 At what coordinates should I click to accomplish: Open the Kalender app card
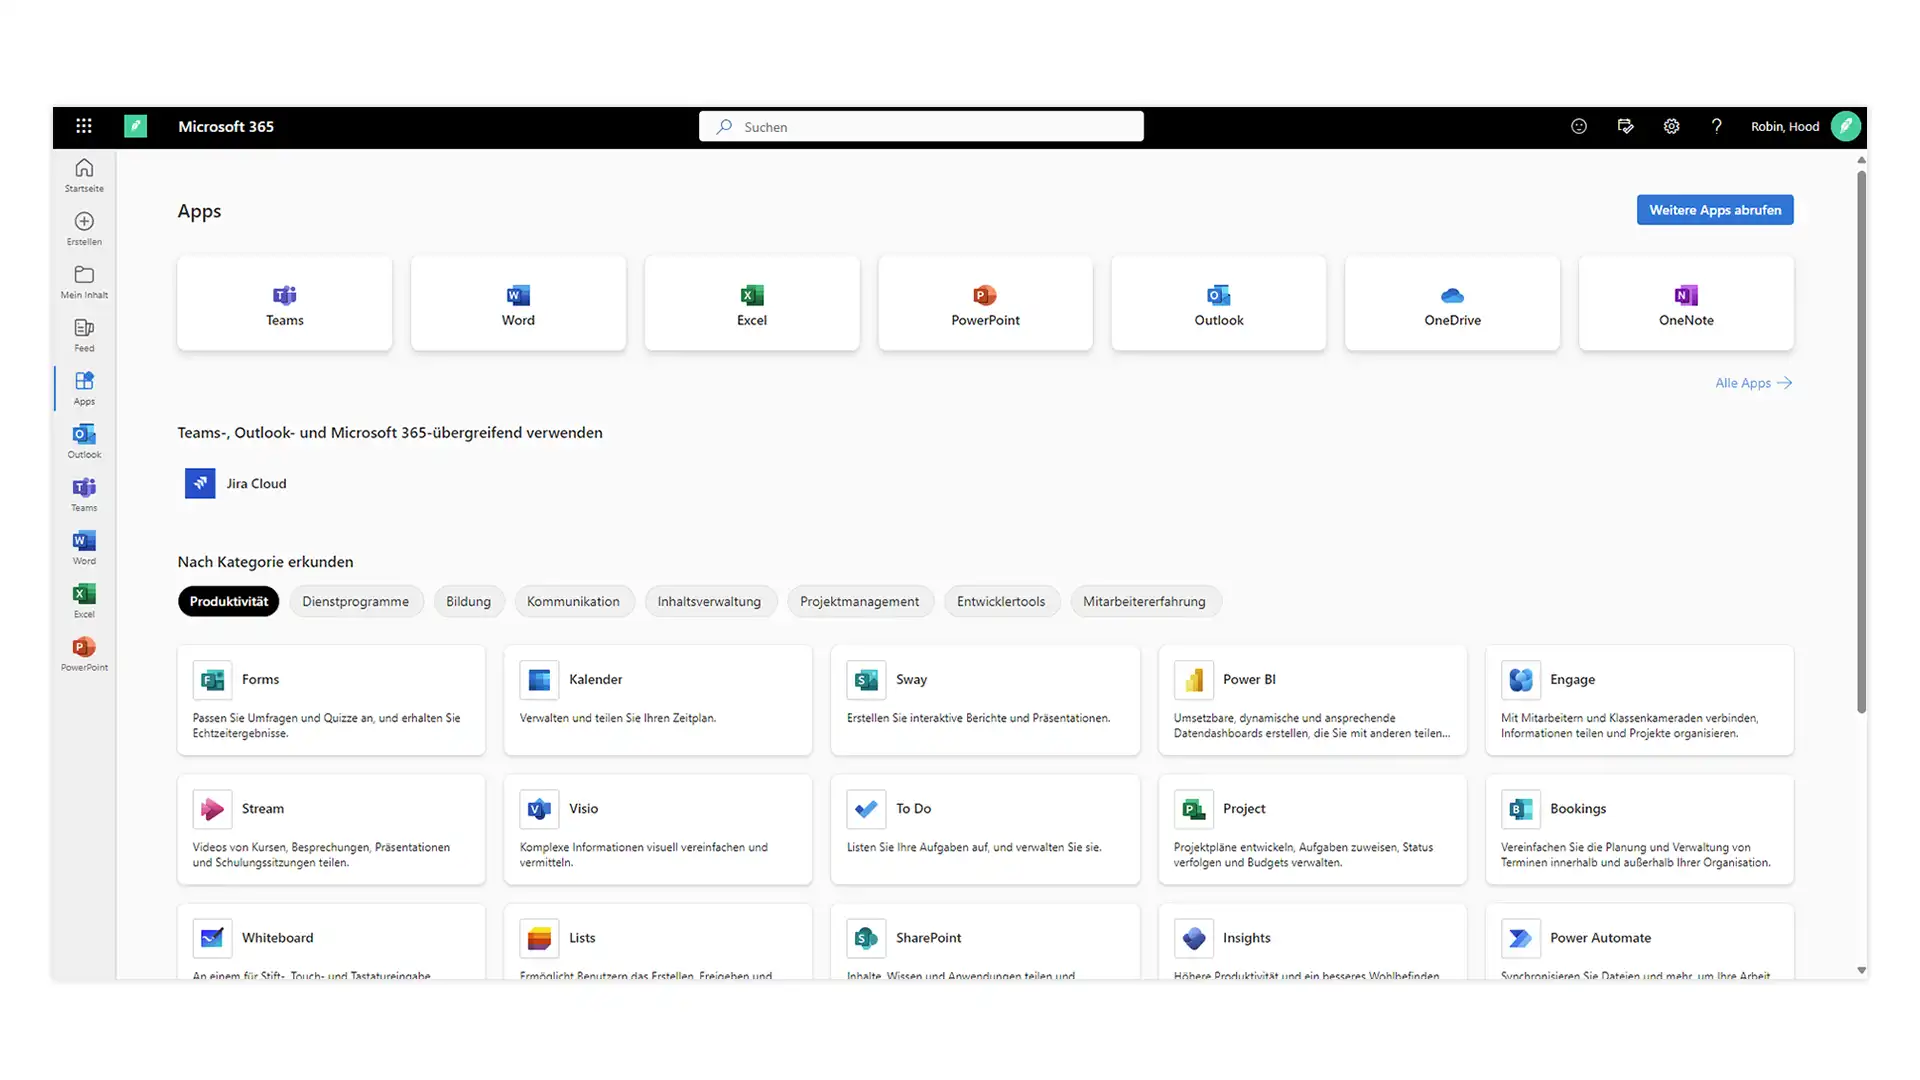658,700
